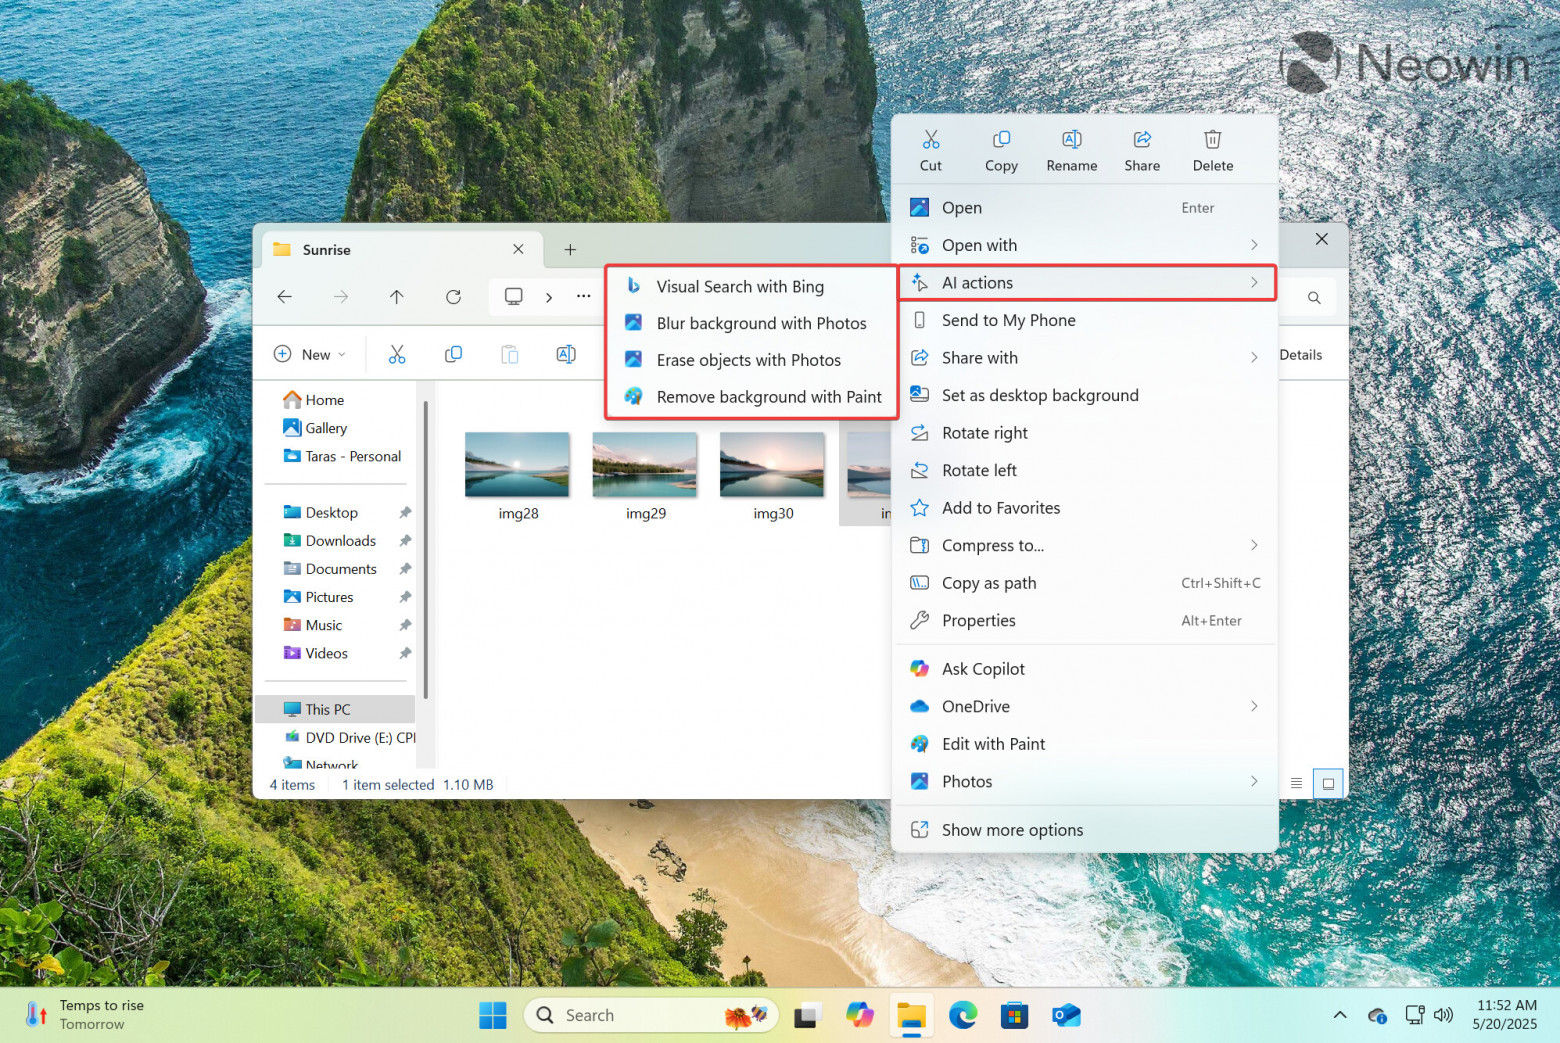Click Show more options
1560x1043 pixels.
(1012, 829)
